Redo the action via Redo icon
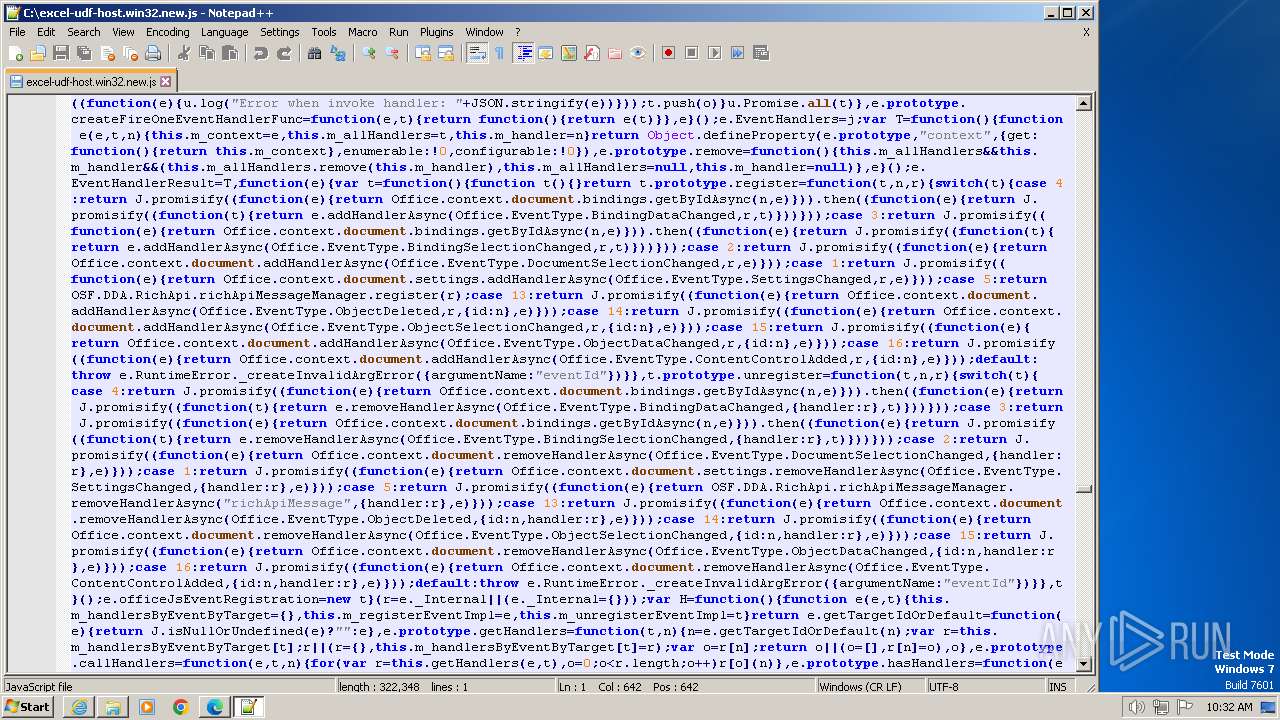 (x=284, y=53)
